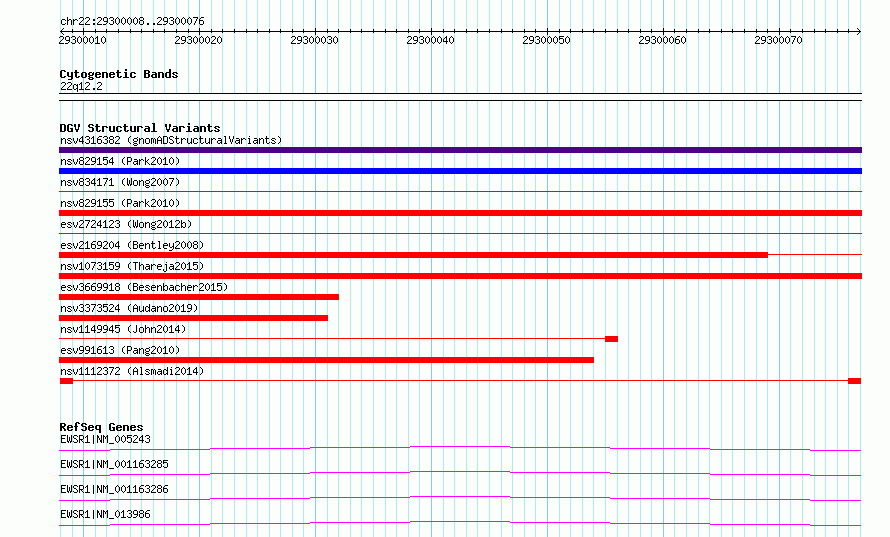Select the red nsv3373524 variant bar
This screenshot has height=537, width=890.
[194, 318]
